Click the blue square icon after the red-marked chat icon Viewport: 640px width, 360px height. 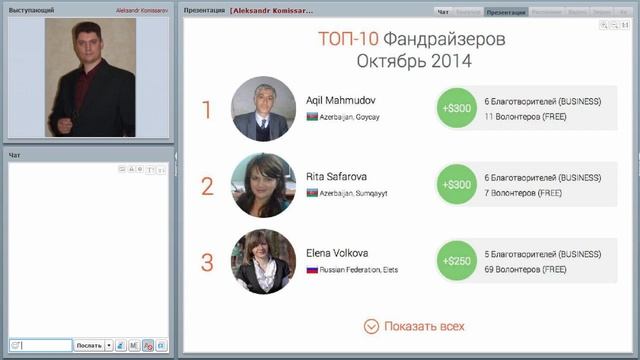tap(161, 346)
